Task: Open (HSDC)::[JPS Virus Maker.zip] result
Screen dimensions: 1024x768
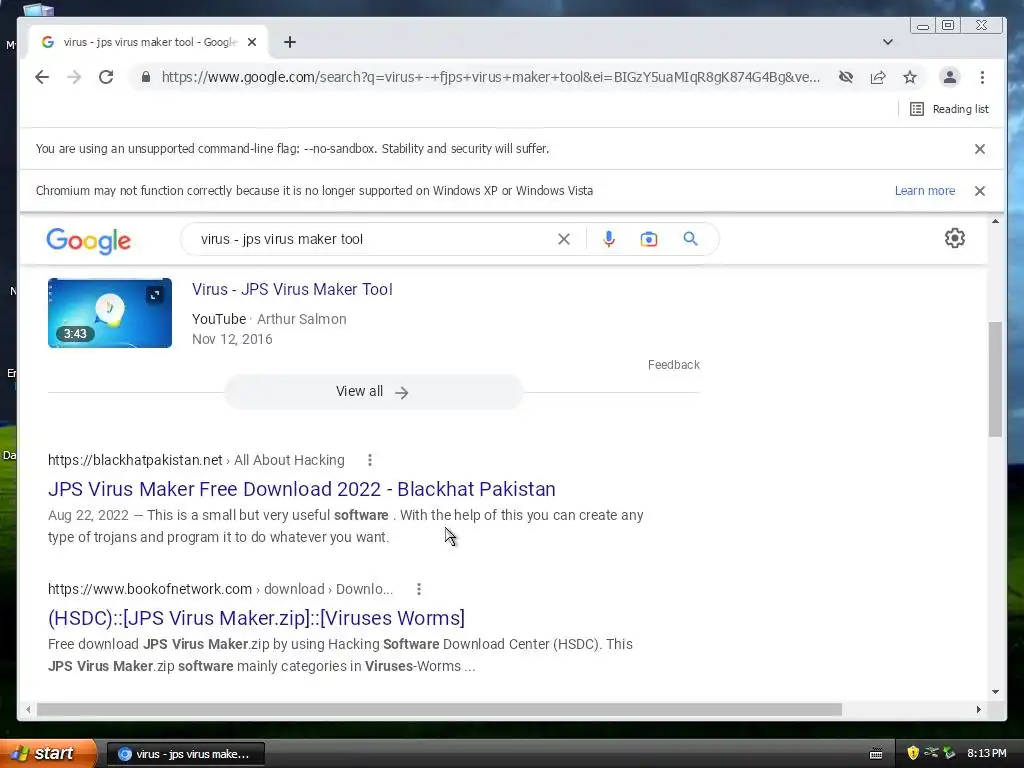Action: pyautogui.click(x=256, y=618)
